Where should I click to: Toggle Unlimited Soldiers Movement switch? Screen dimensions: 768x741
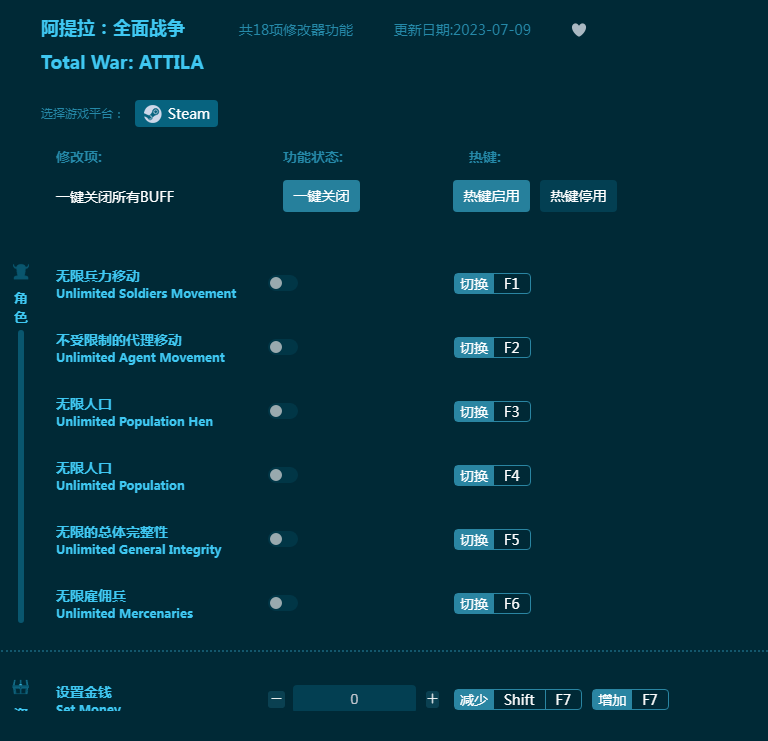point(283,283)
